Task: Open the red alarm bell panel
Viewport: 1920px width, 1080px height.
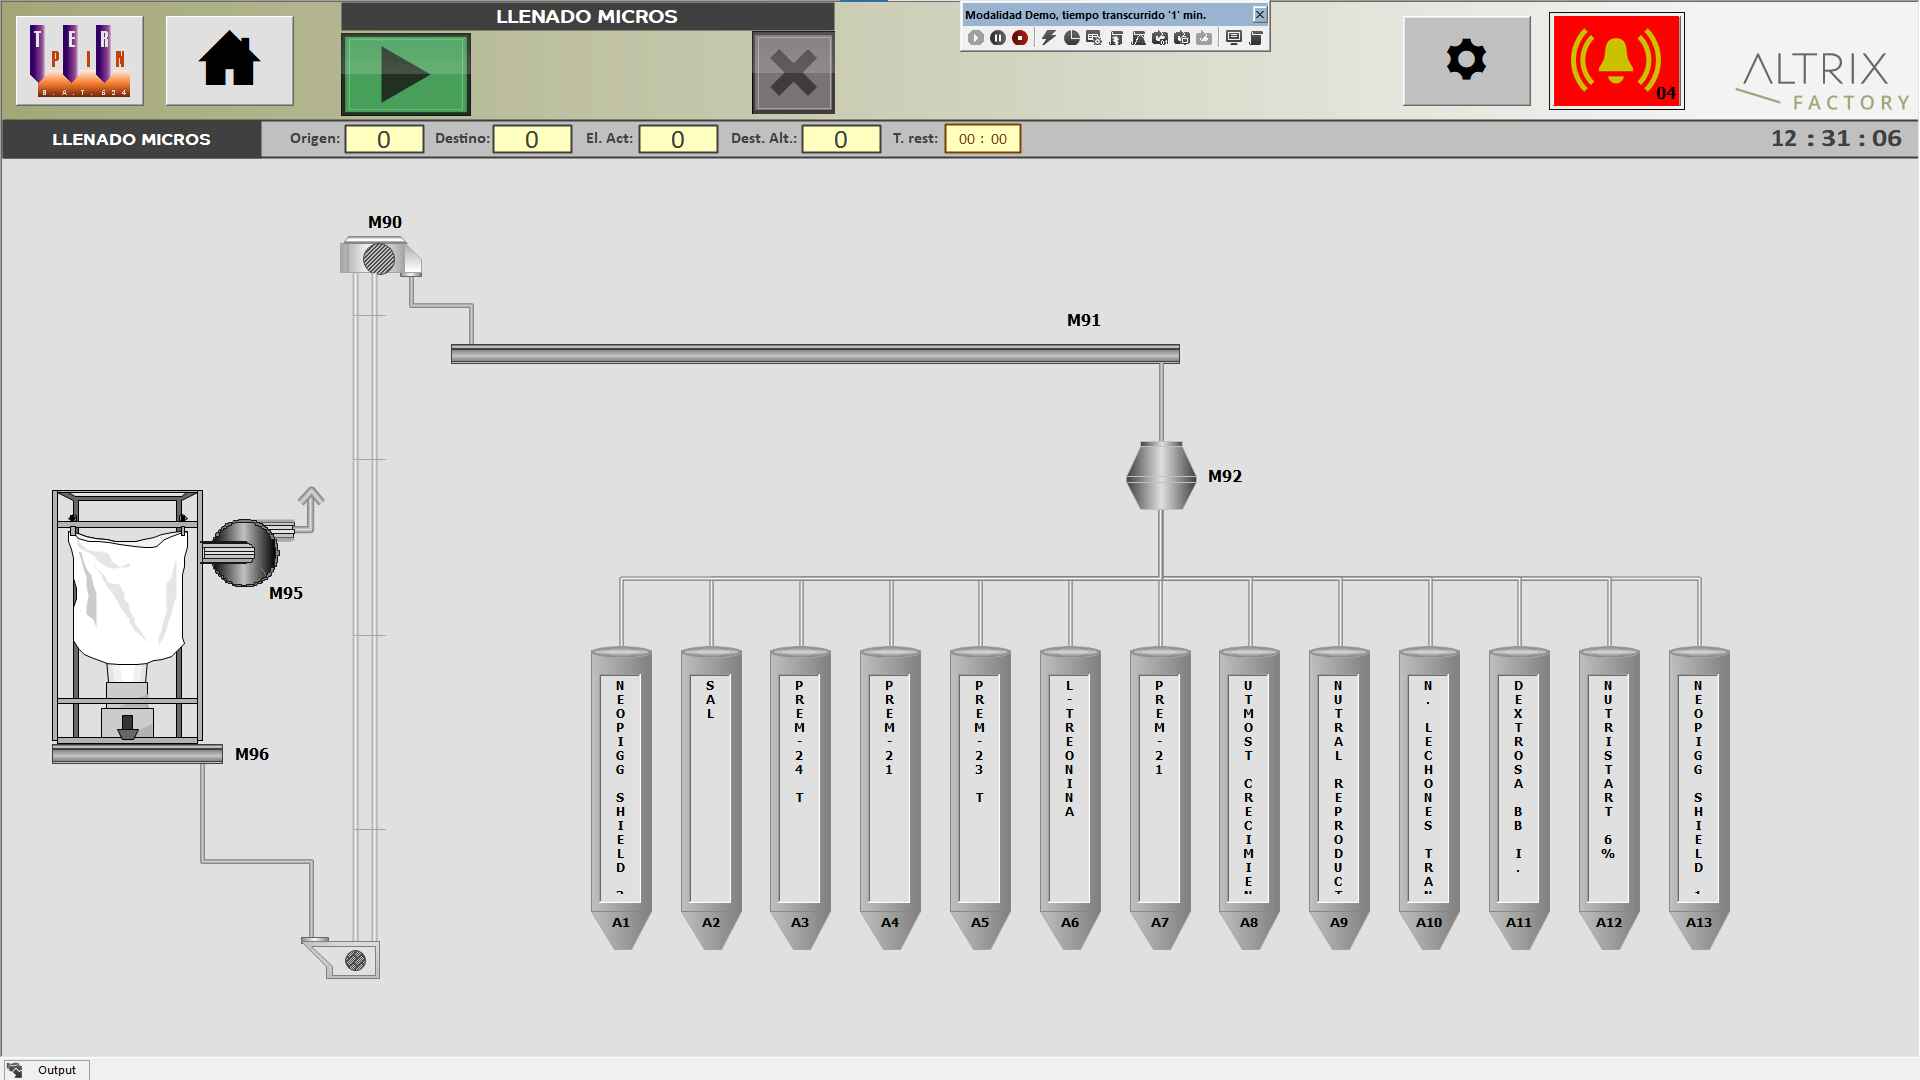Action: [1616, 61]
